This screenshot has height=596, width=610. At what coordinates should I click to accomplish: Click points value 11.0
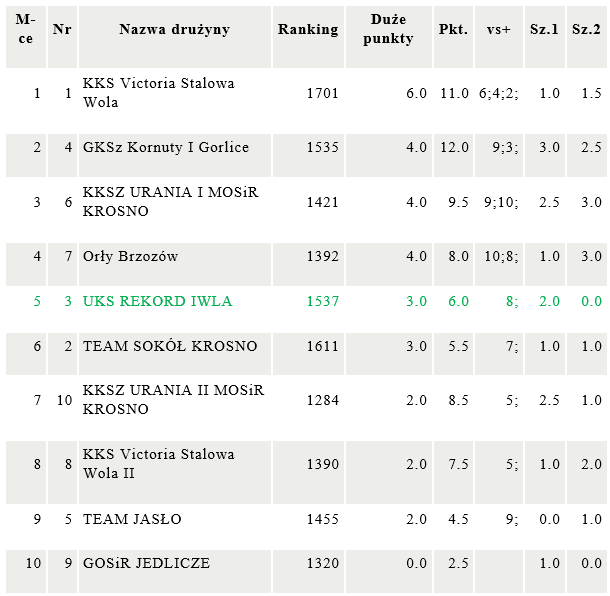pyautogui.click(x=454, y=93)
